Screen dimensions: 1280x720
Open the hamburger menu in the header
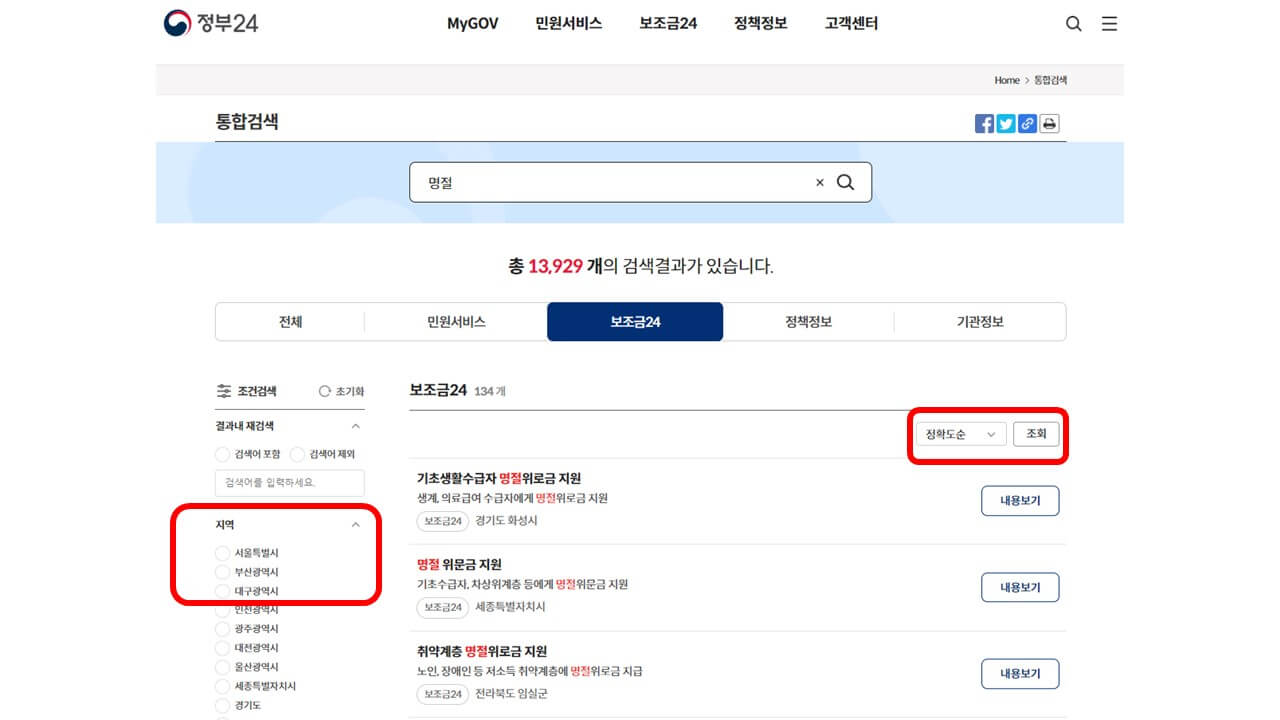[x=1109, y=23]
